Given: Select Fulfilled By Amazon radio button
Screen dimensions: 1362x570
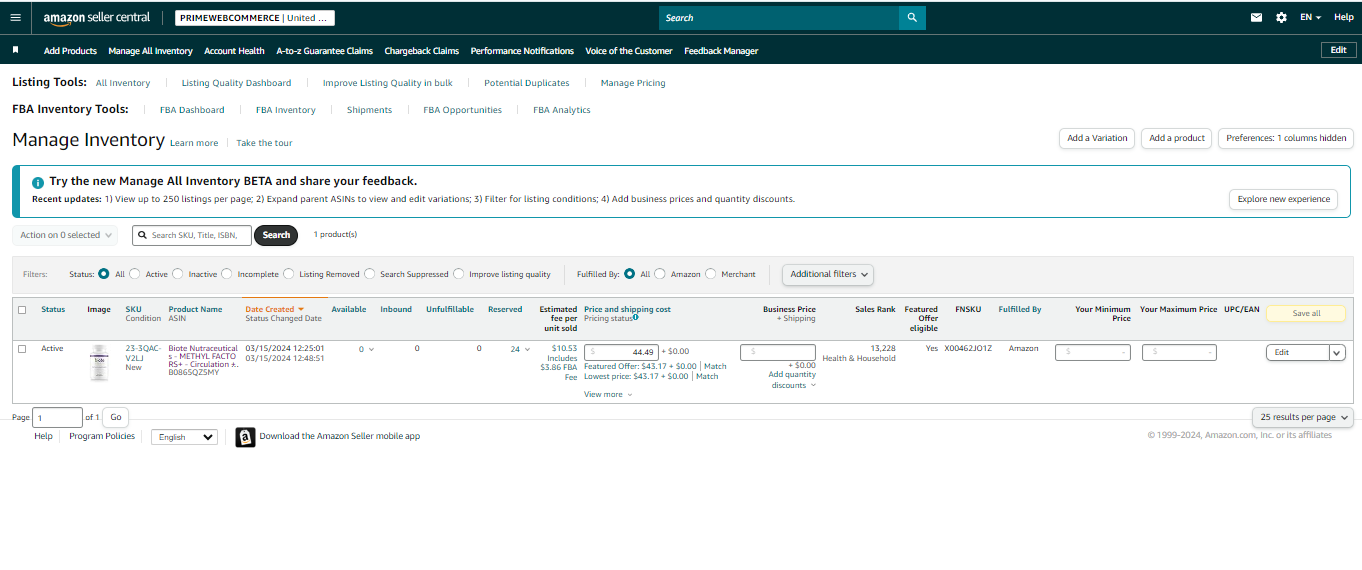Looking at the screenshot, I should click(x=660, y=274).
